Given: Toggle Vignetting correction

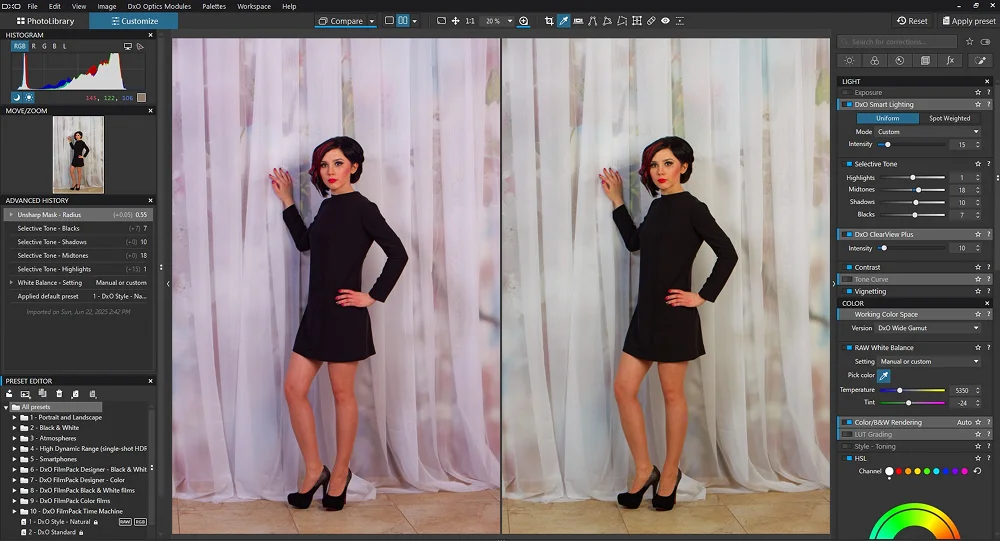Looking at the screenshot, I should (848, 292).
